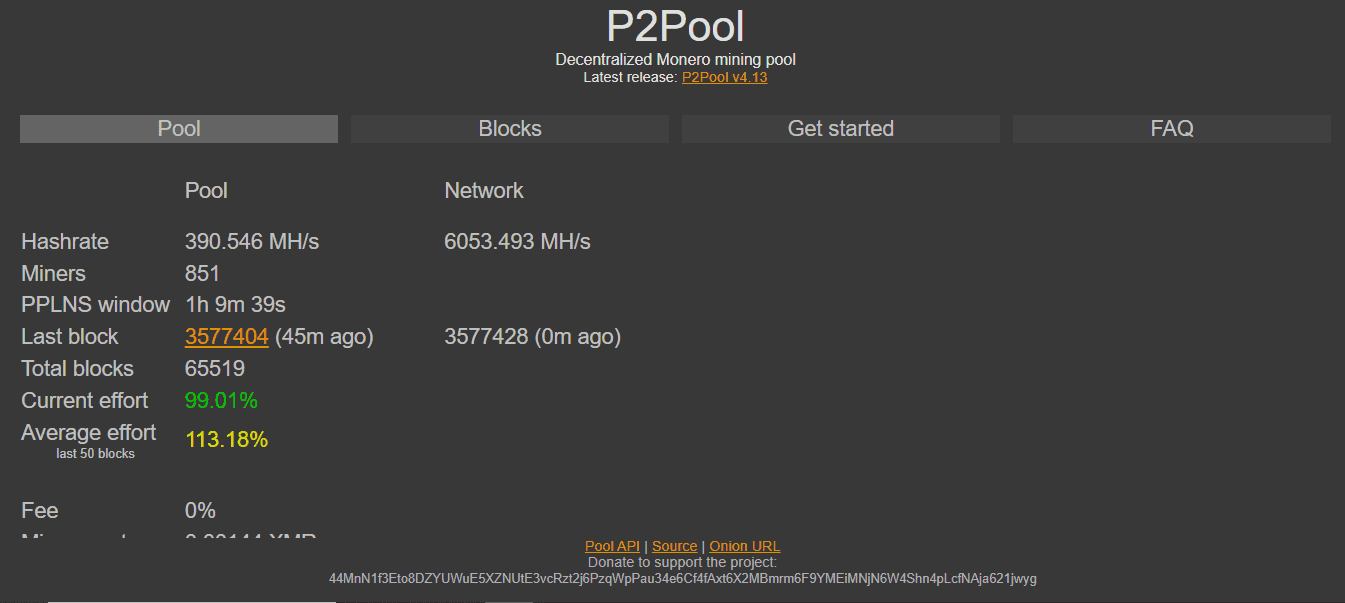Image resolution: width=1345 pixels, height=603 pixels.
Task: Click the pool hashrate value 390.546 MH/s
Action: pos(252,242)
